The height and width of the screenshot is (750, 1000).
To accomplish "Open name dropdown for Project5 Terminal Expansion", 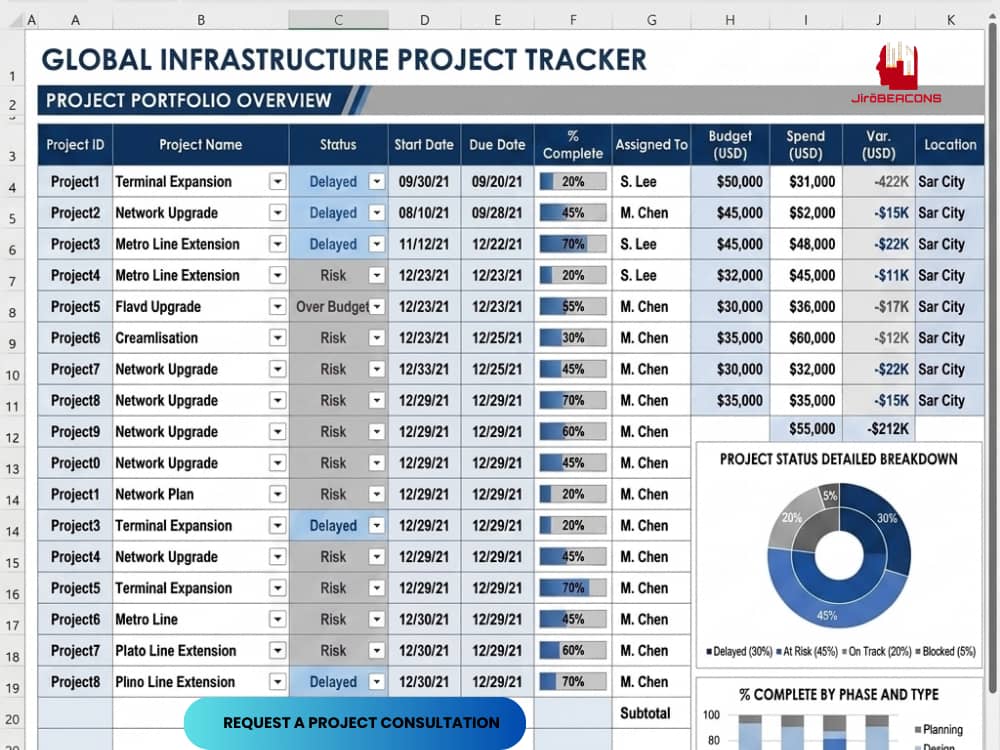I will 277,588.
